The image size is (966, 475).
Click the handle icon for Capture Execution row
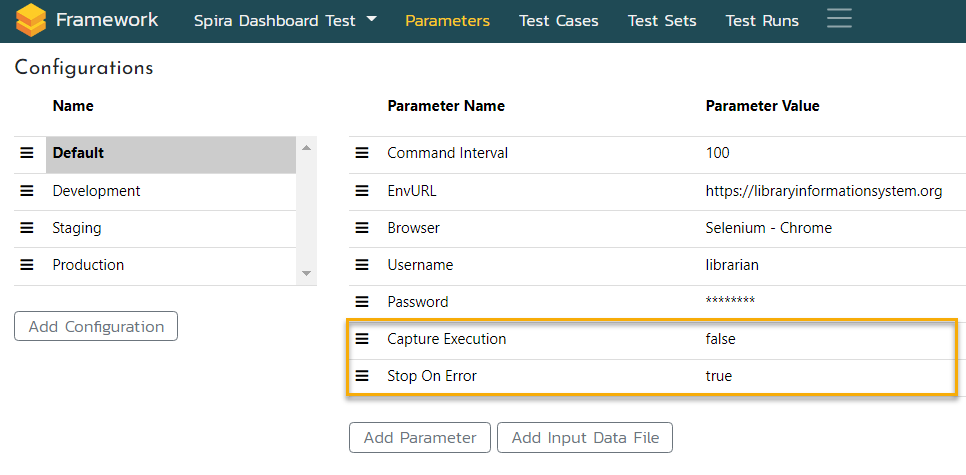pos(362,339)
